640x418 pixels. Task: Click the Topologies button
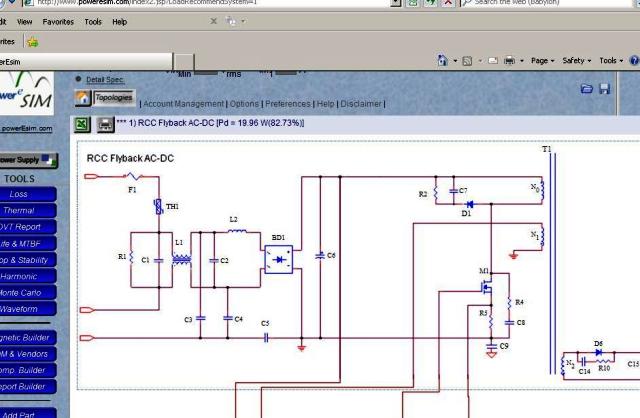tap(114, 98)
